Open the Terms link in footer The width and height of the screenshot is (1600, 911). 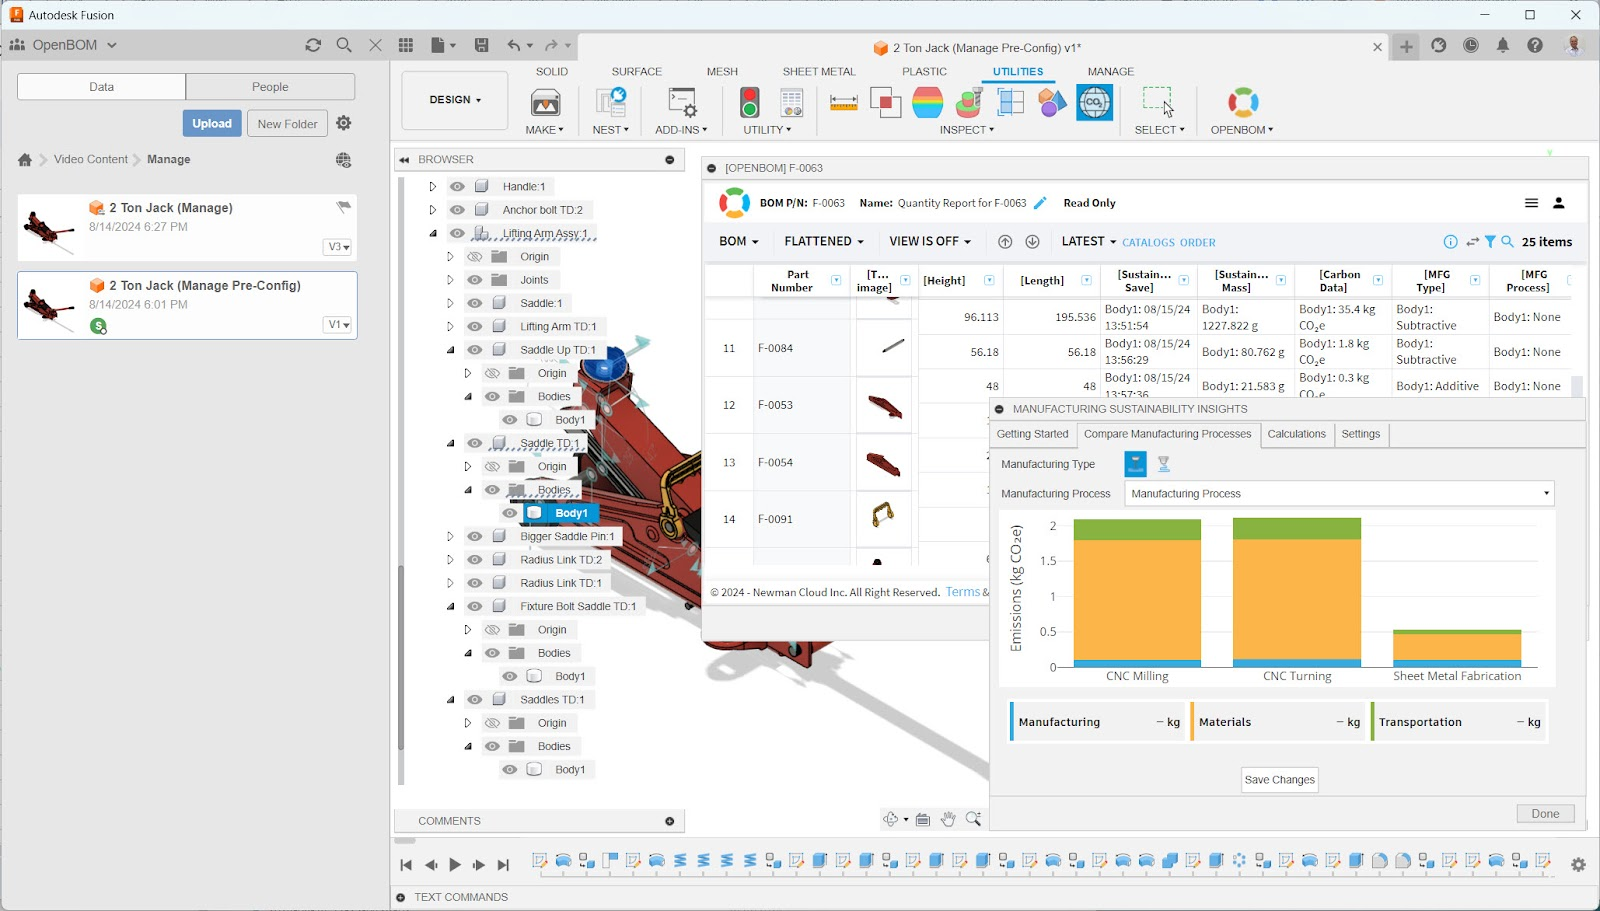[x=963, y=592]
